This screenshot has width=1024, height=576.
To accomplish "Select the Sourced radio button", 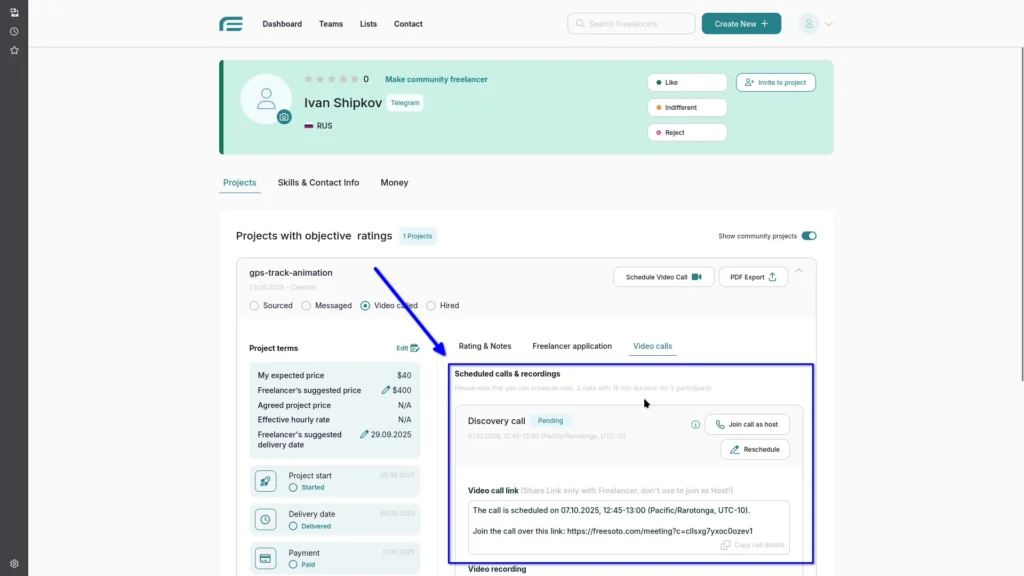I will 253,305.
